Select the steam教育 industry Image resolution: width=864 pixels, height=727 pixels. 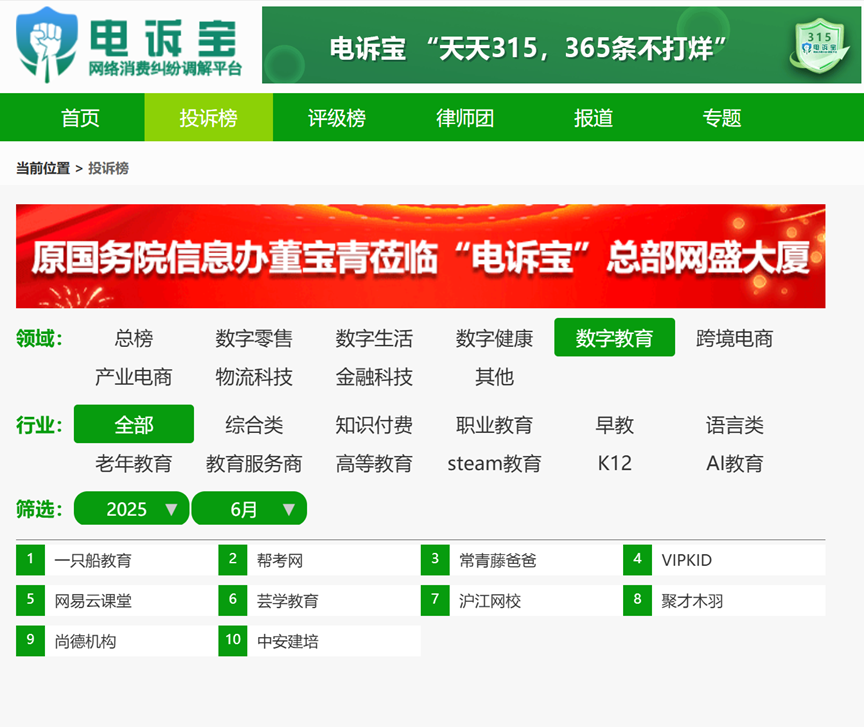[494, 464]
